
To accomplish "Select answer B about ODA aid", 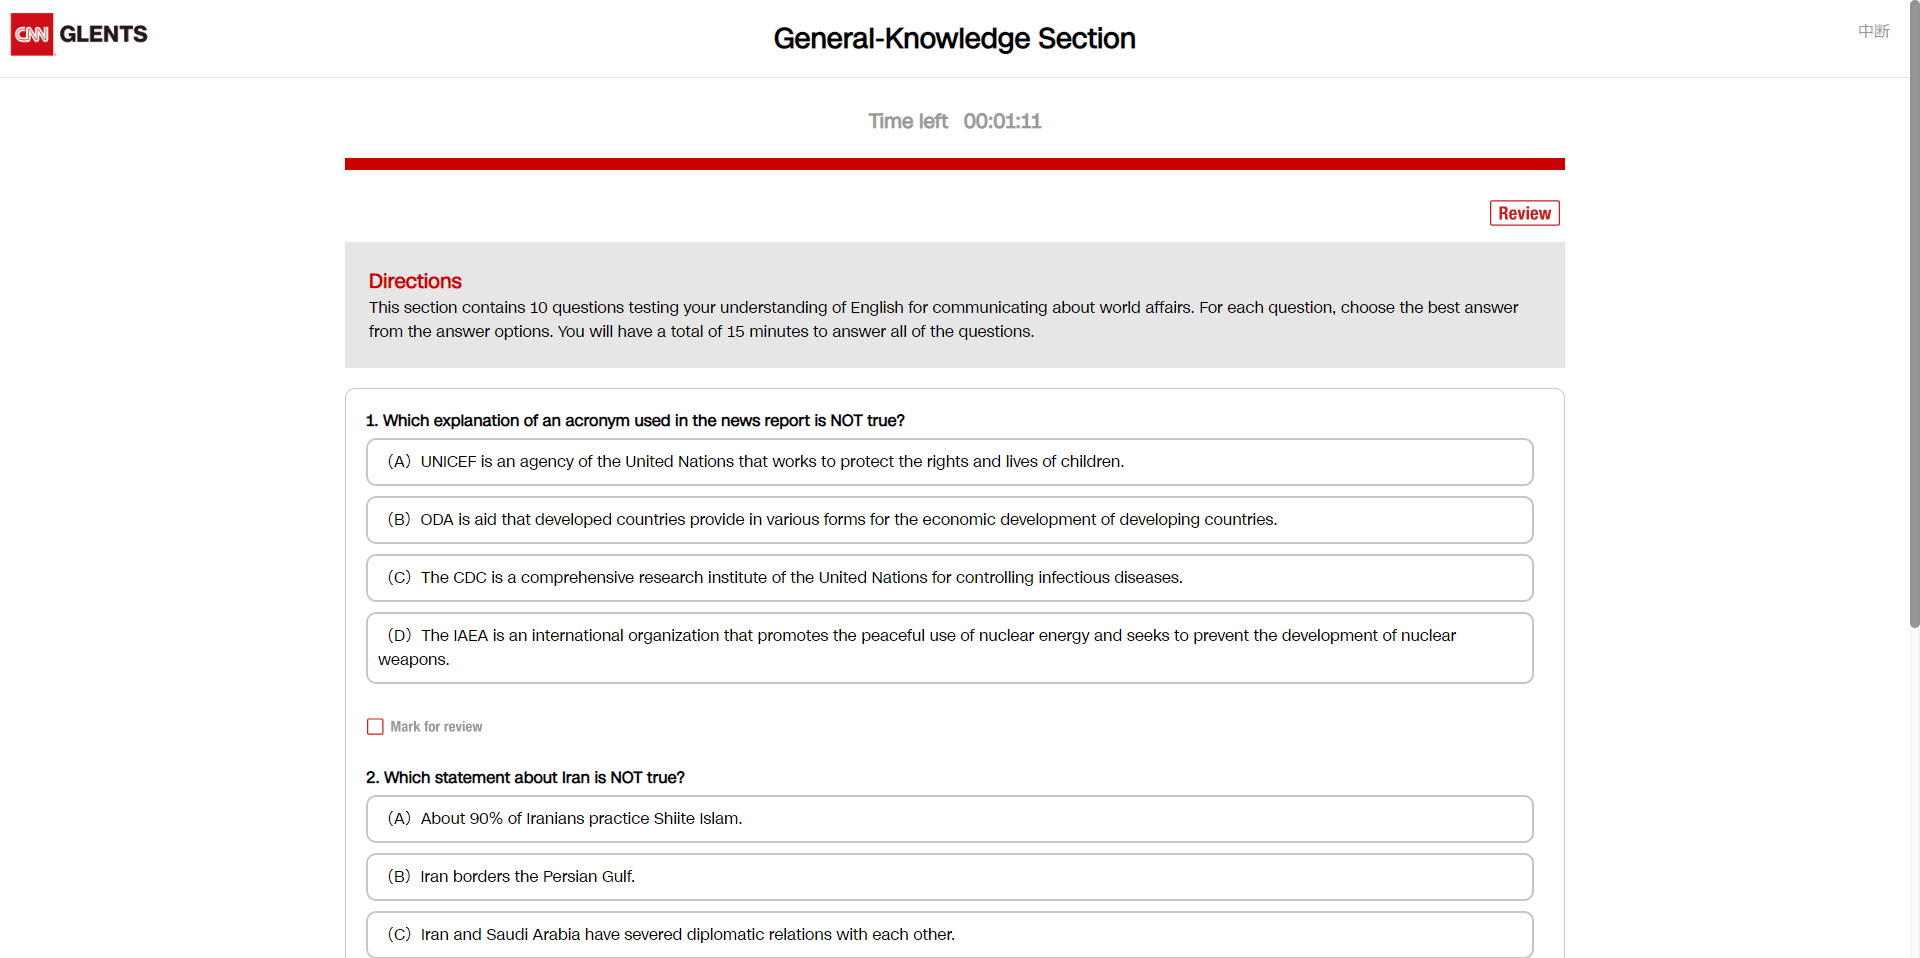I will point(949,520).
